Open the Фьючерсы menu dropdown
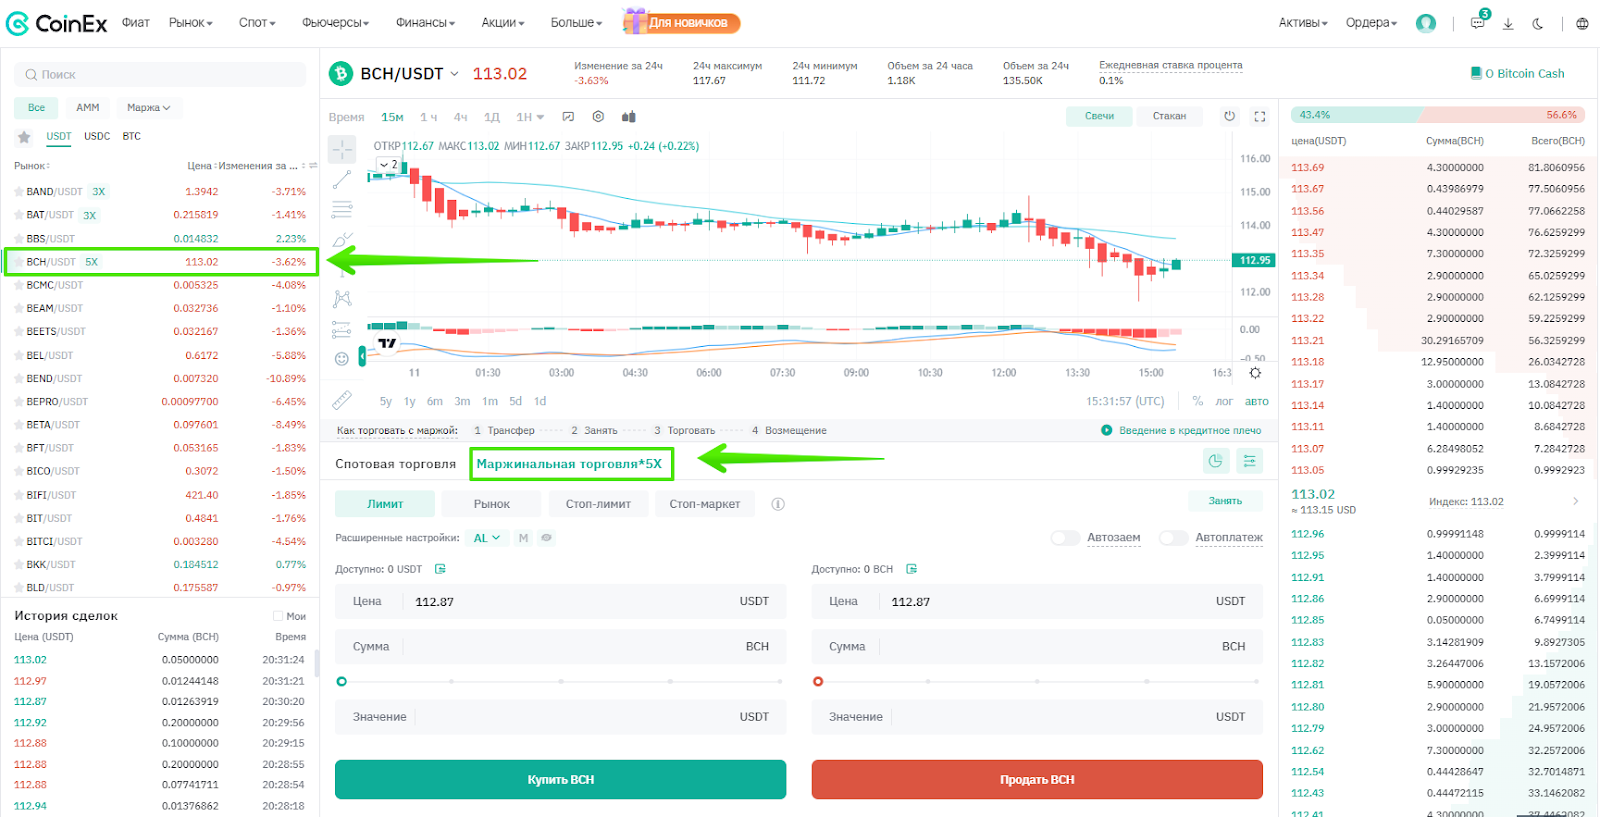 [x=335, y=23]
